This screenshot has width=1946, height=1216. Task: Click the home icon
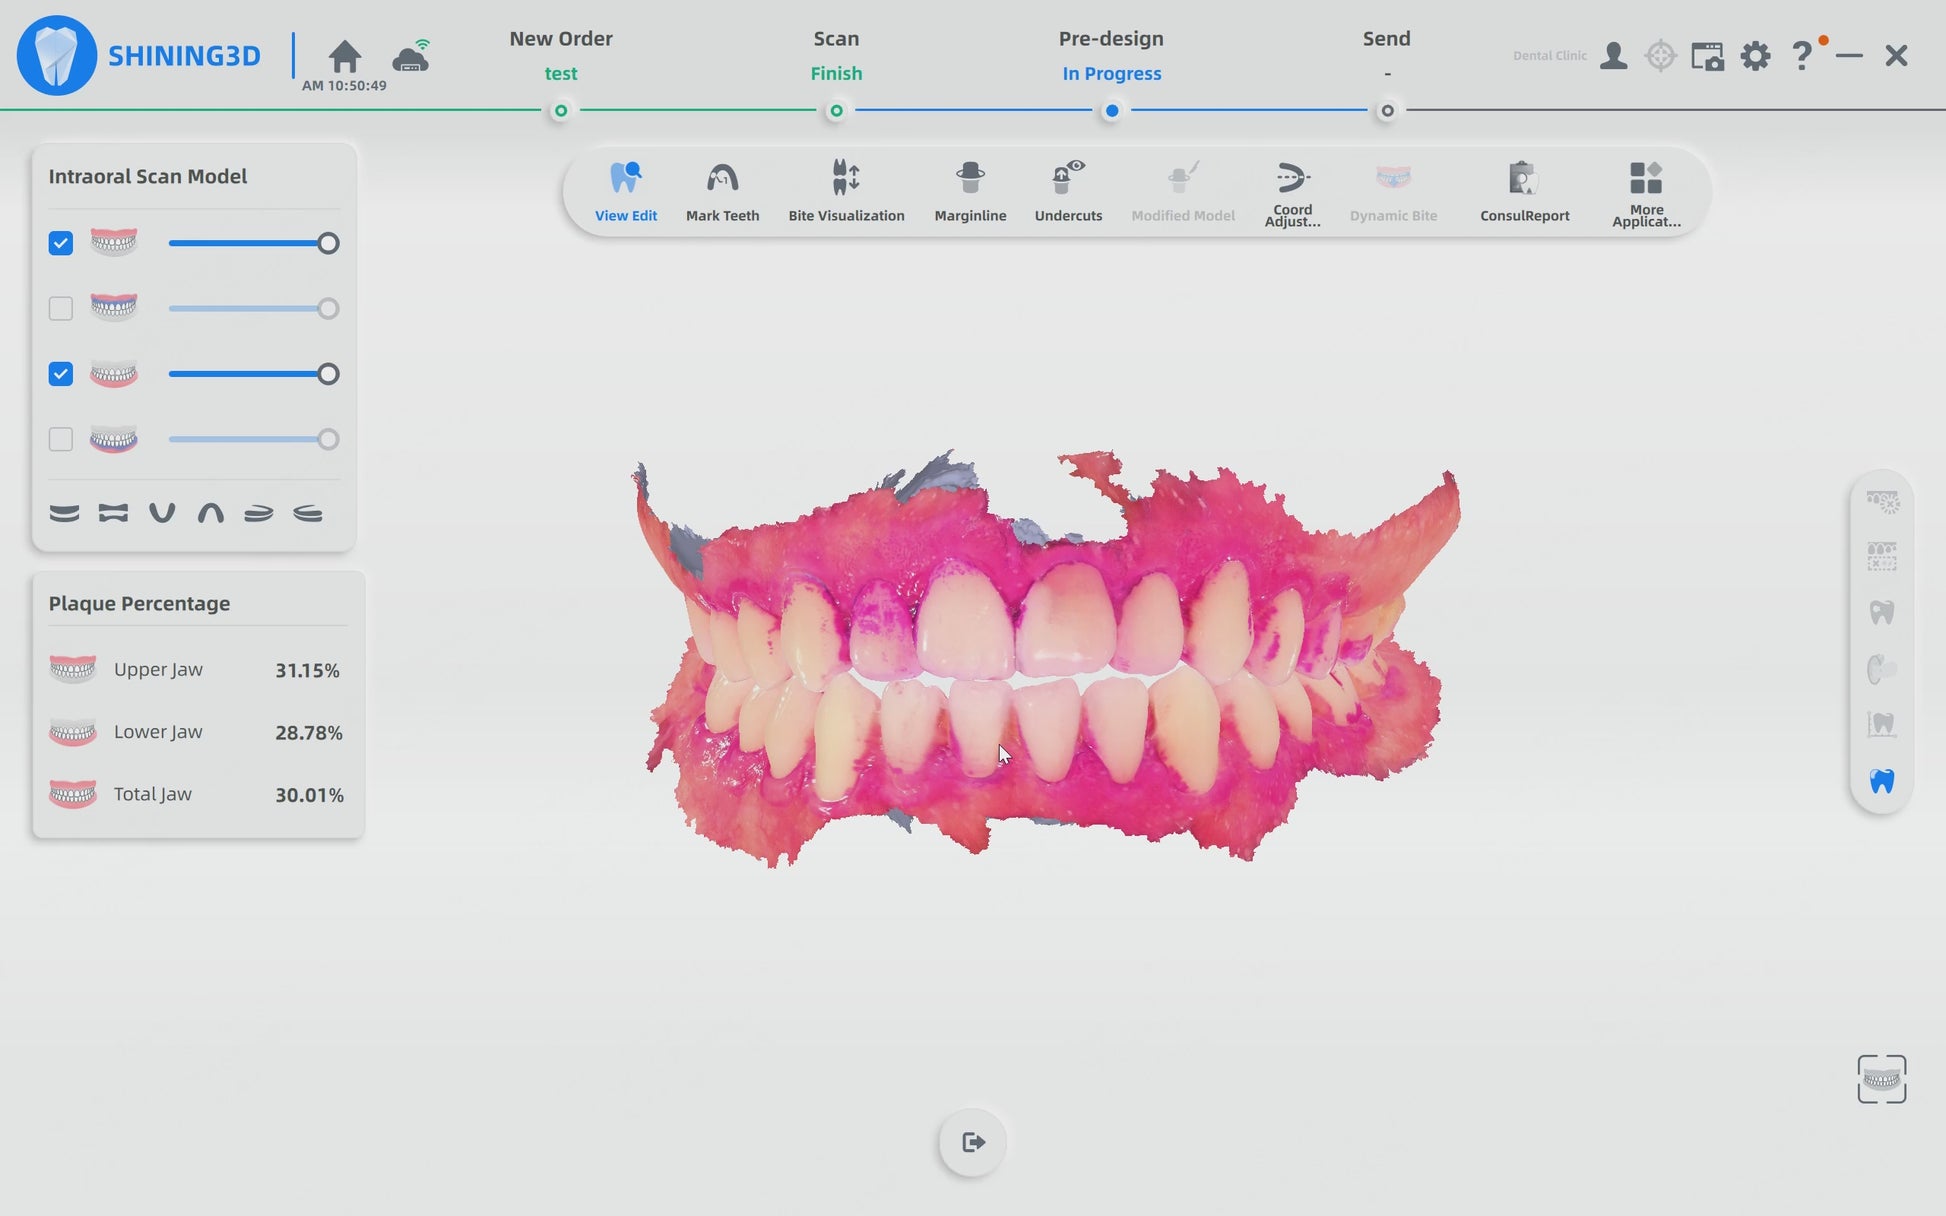pyautogui.click(x=345, y=56)
